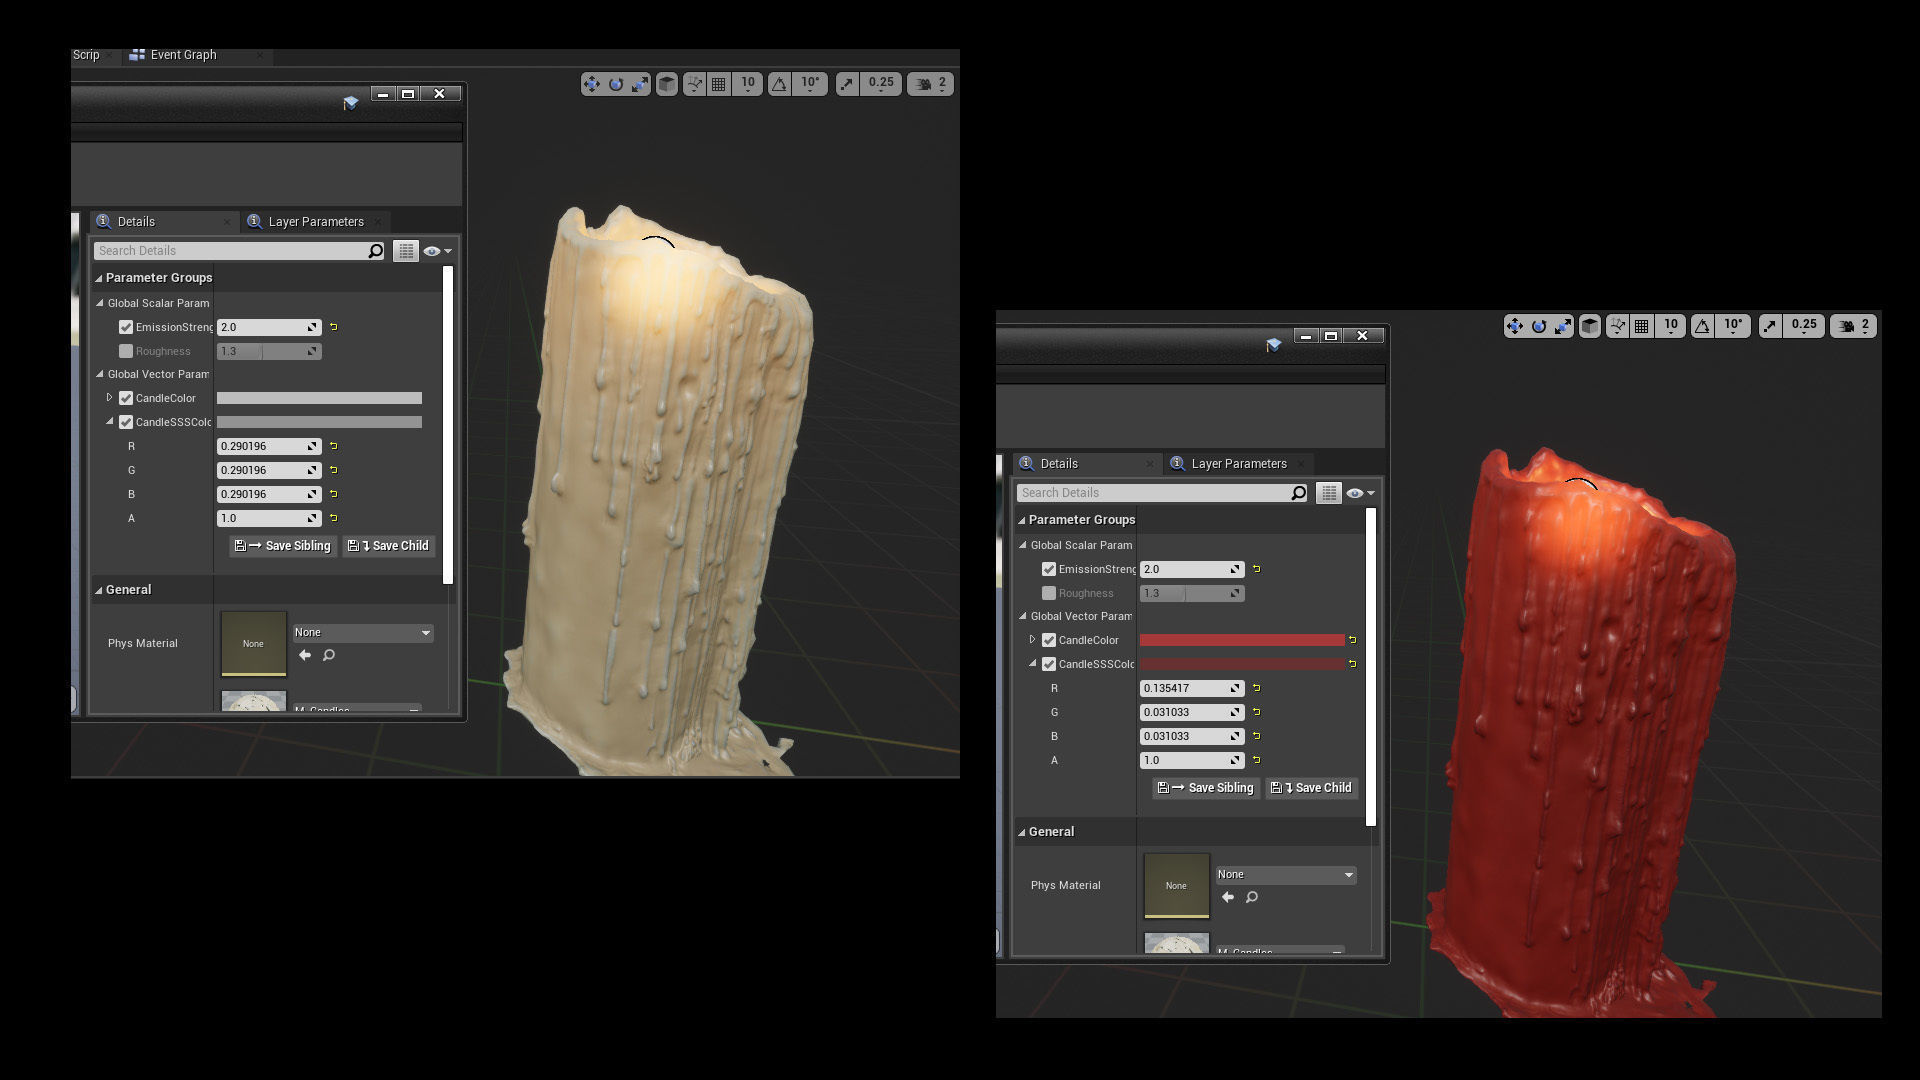1920x1080 pixels.
Task: Enable Roughness checkbox in beige candle panel
Action: [x=126, y=351]
